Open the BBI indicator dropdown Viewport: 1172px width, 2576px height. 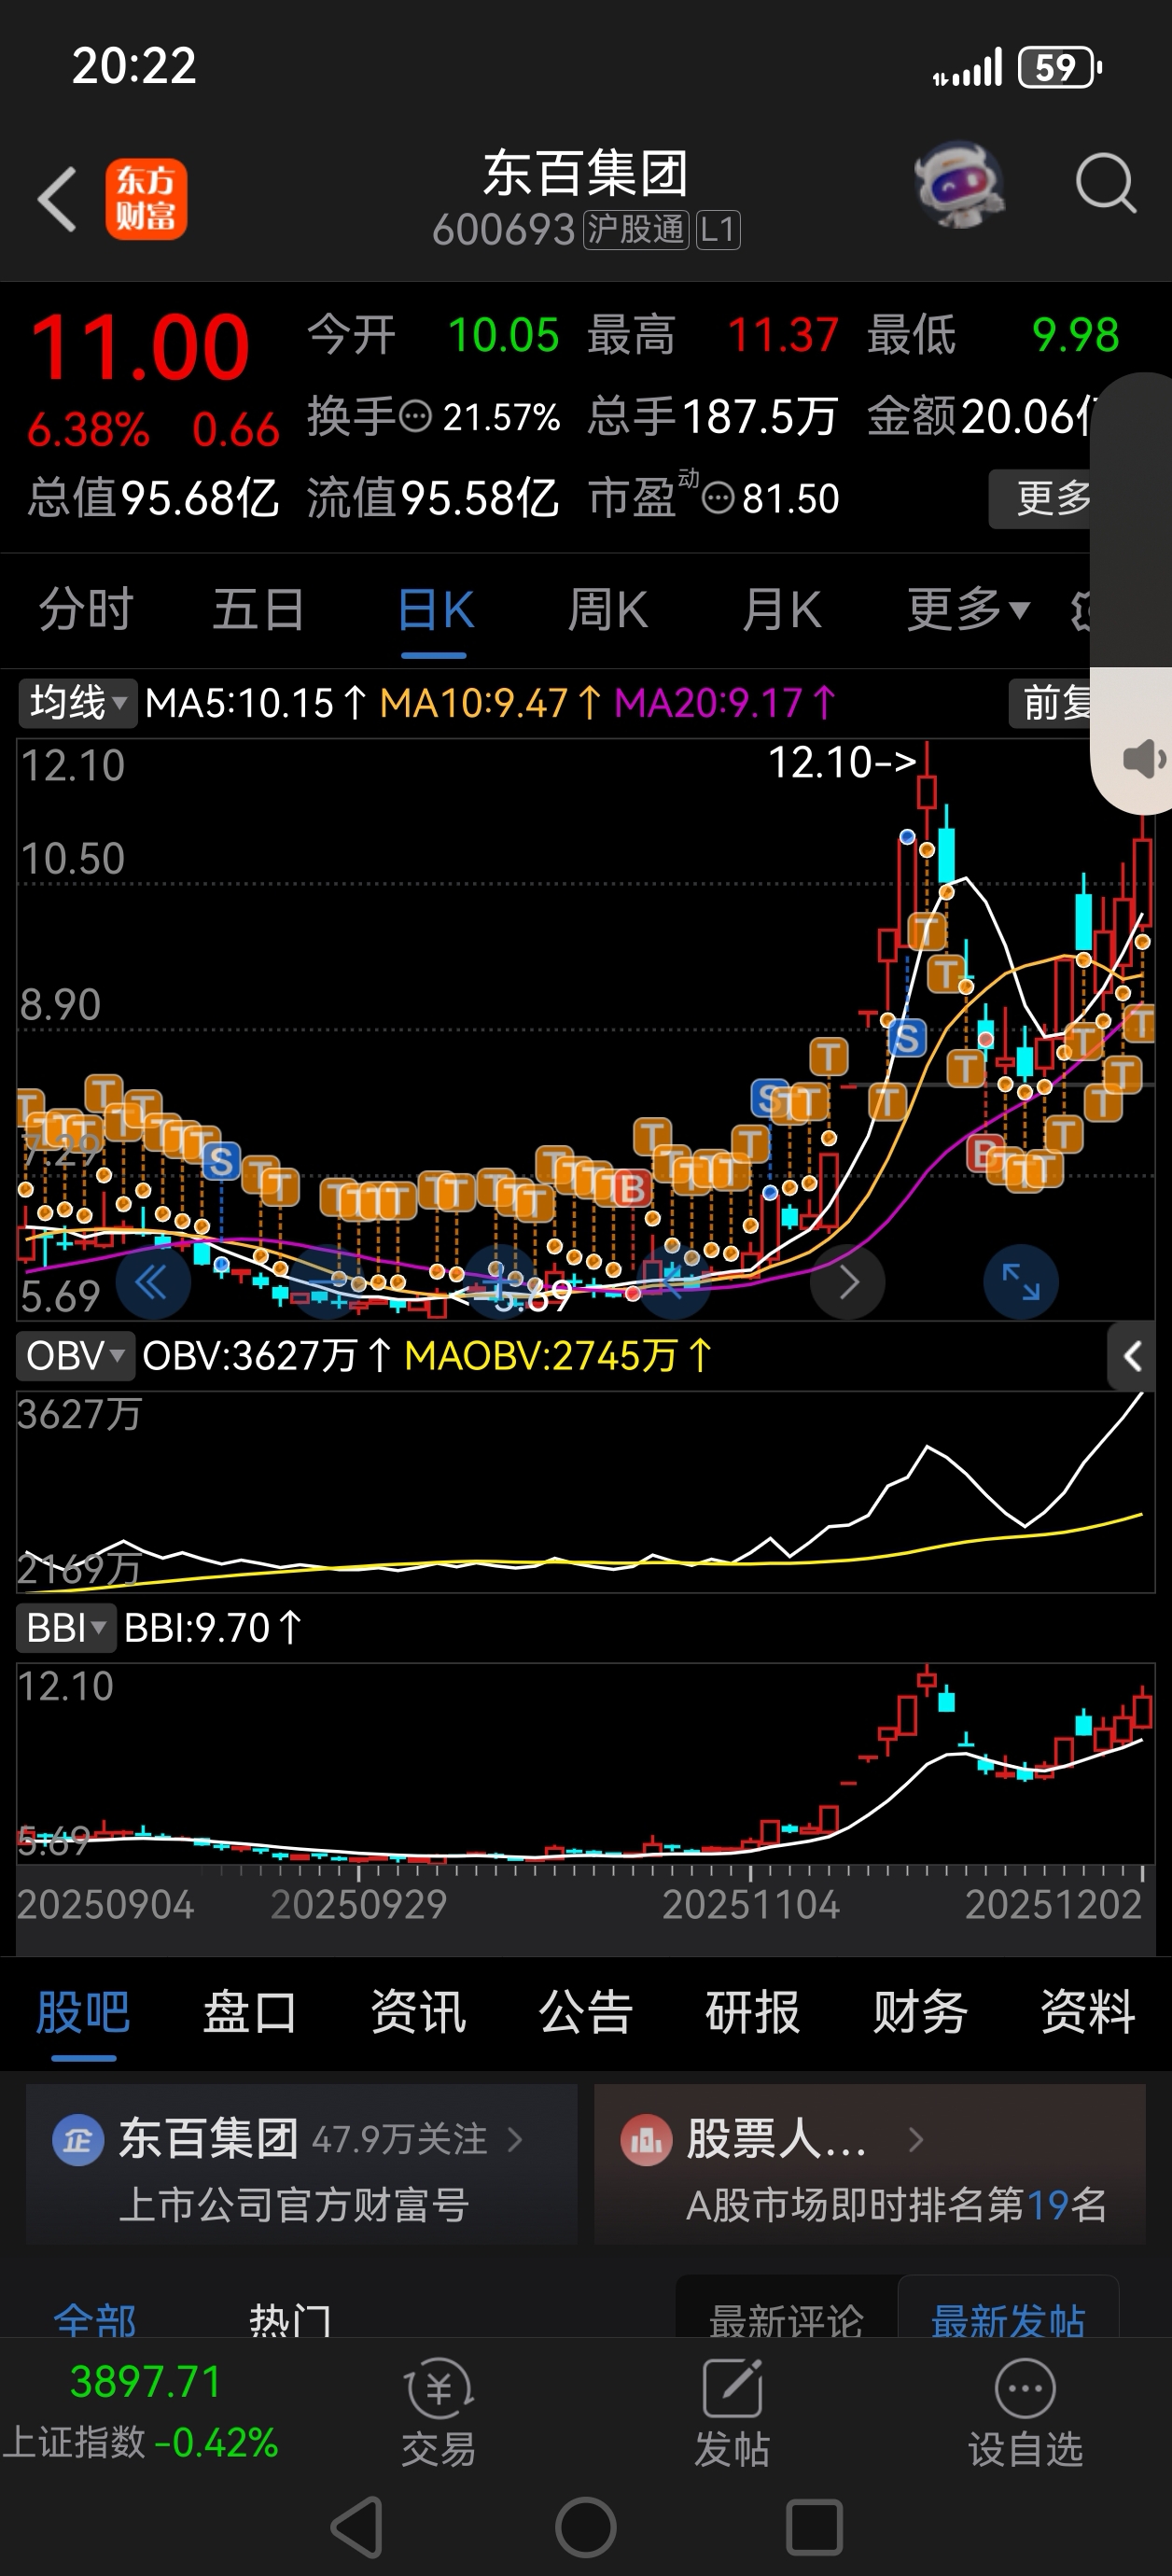tap(66, 1628)
